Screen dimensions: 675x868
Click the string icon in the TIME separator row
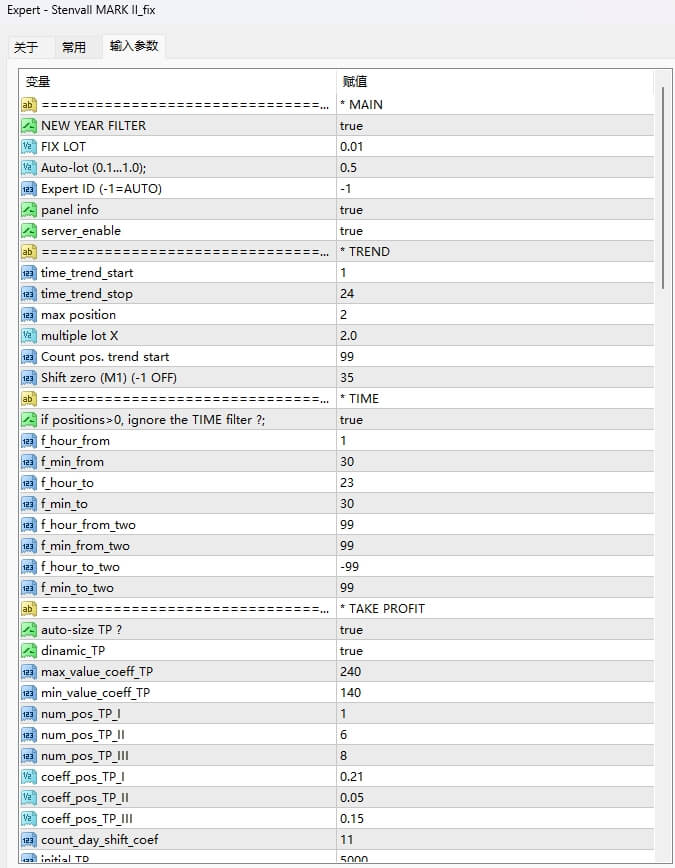click(x=29, y=399)
